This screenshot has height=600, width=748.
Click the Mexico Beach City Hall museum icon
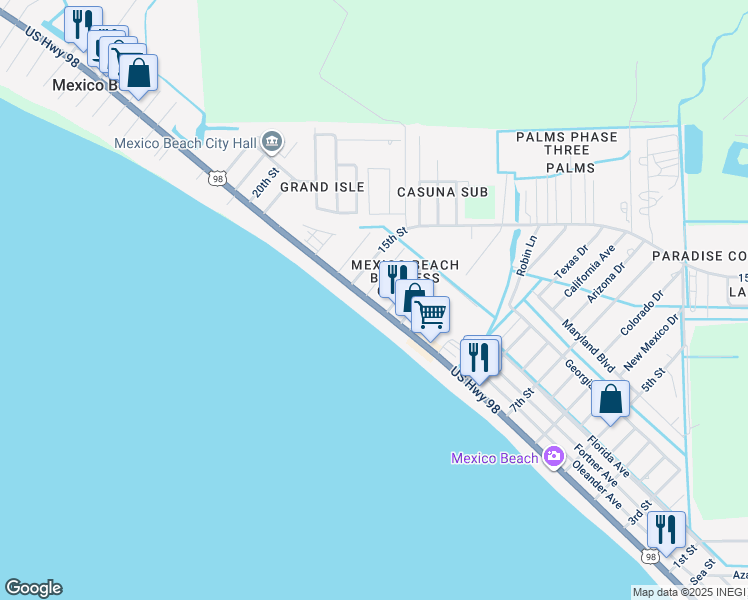pos(272,143)
